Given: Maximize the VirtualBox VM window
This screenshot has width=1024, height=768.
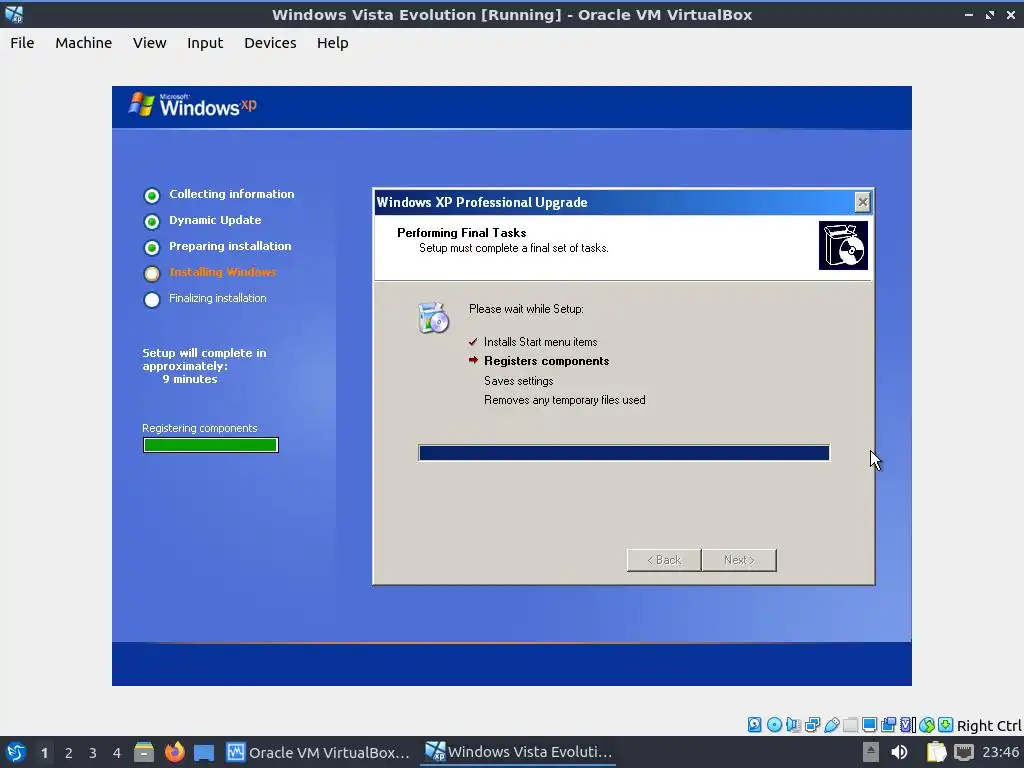Looking at the screenshot, I should point(990,14).
